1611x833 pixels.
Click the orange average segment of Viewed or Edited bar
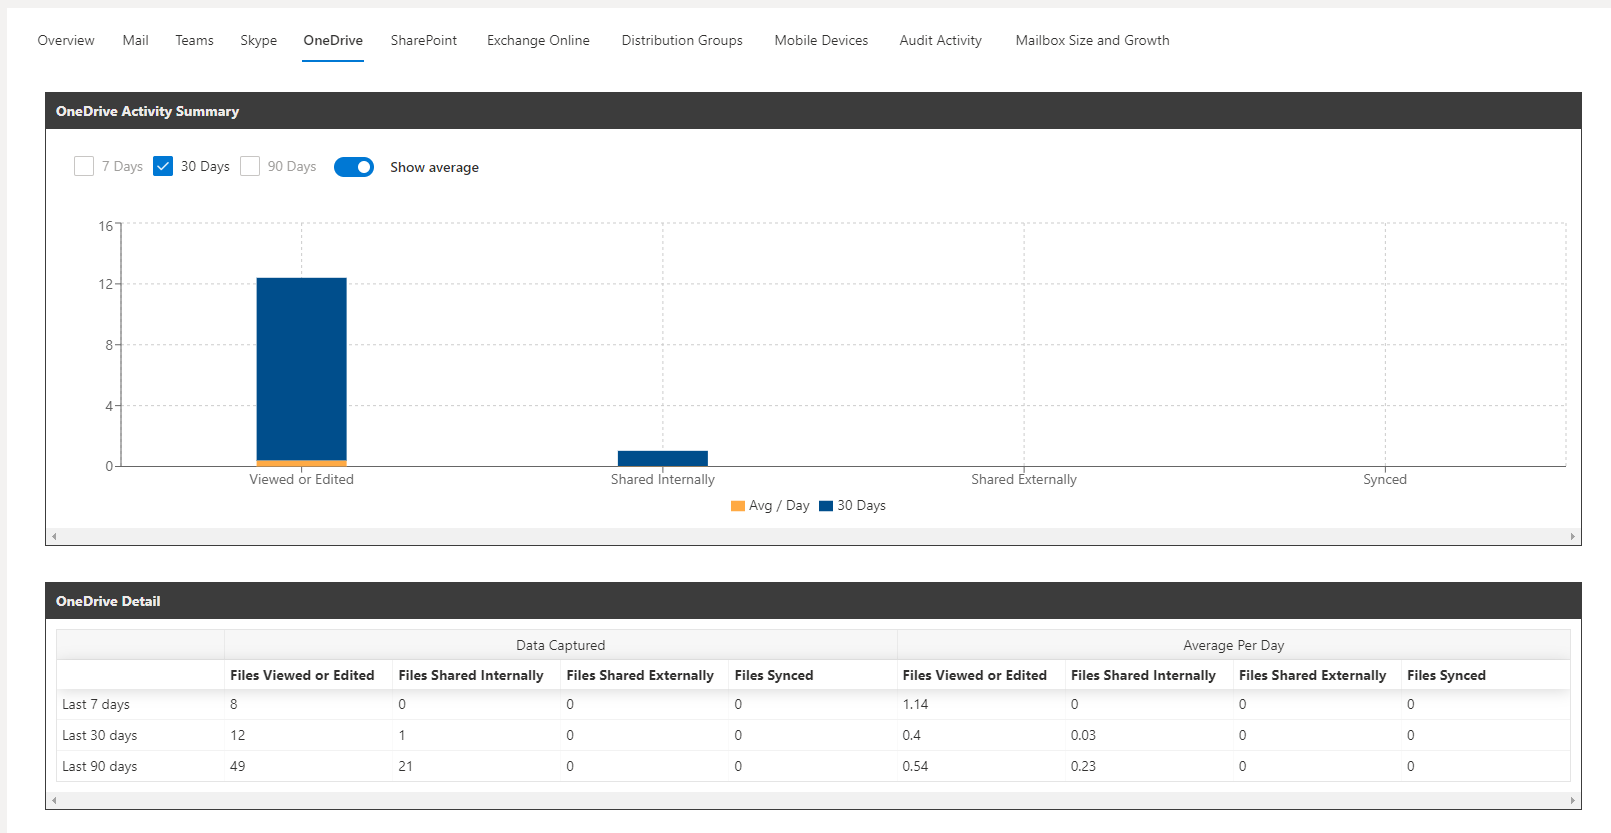[301, 463]
